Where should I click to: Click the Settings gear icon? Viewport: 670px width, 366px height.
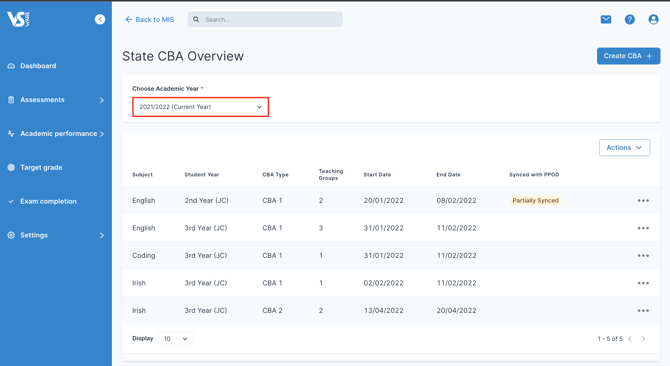click(x=11, y=235)
